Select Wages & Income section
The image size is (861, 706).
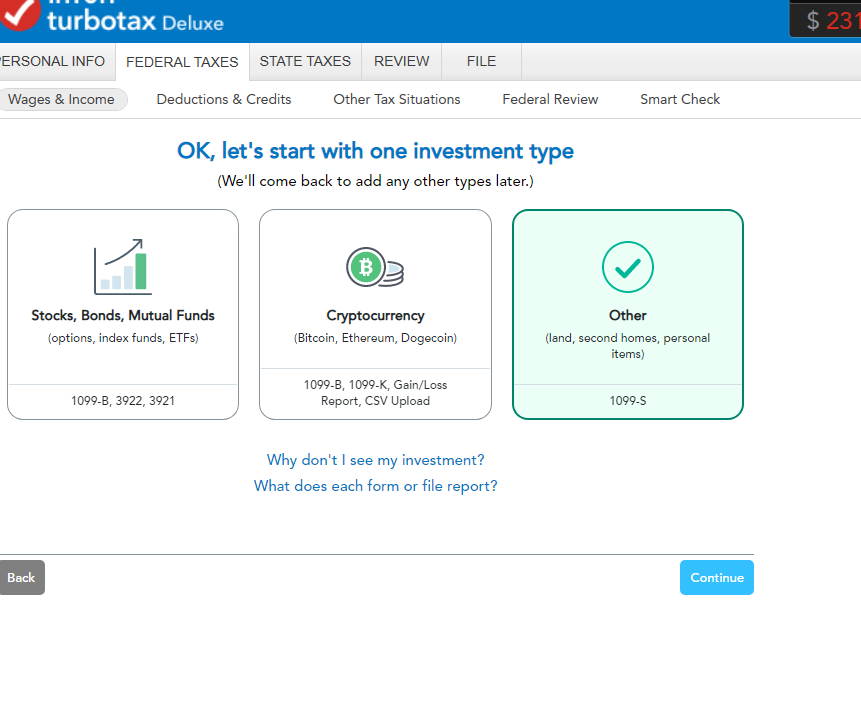pyautogui.click(x=62, y=99)
